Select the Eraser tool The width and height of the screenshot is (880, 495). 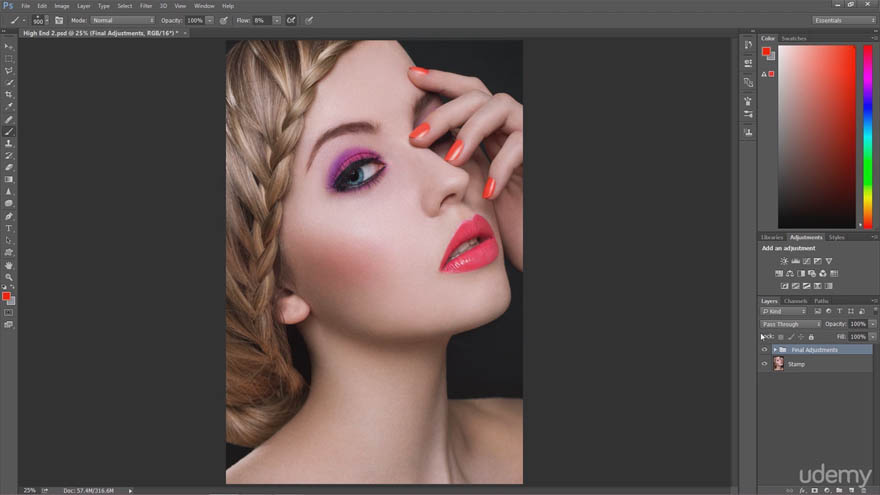(8, 167)
